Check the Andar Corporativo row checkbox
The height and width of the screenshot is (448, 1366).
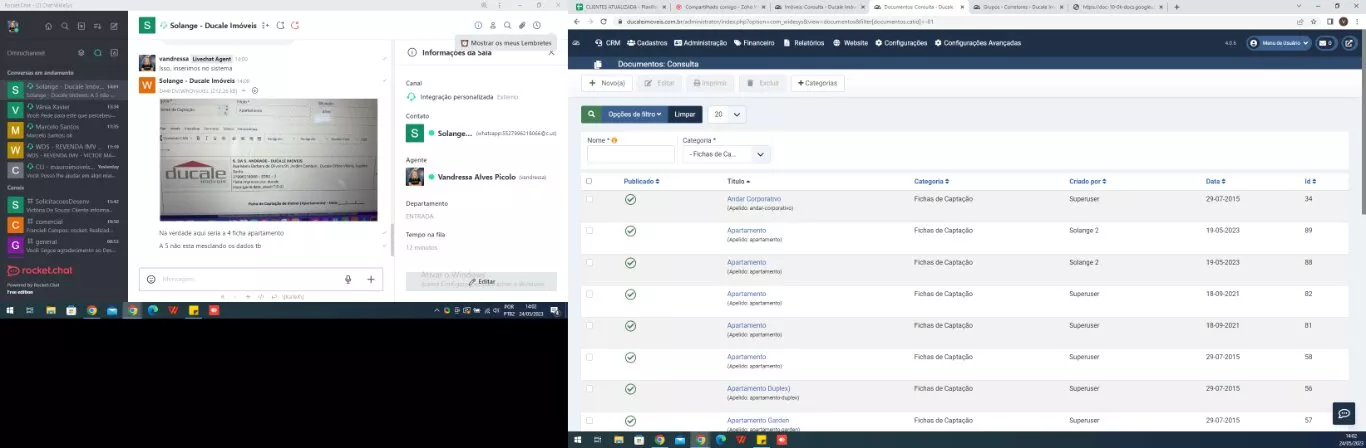[x=589, y=200]
